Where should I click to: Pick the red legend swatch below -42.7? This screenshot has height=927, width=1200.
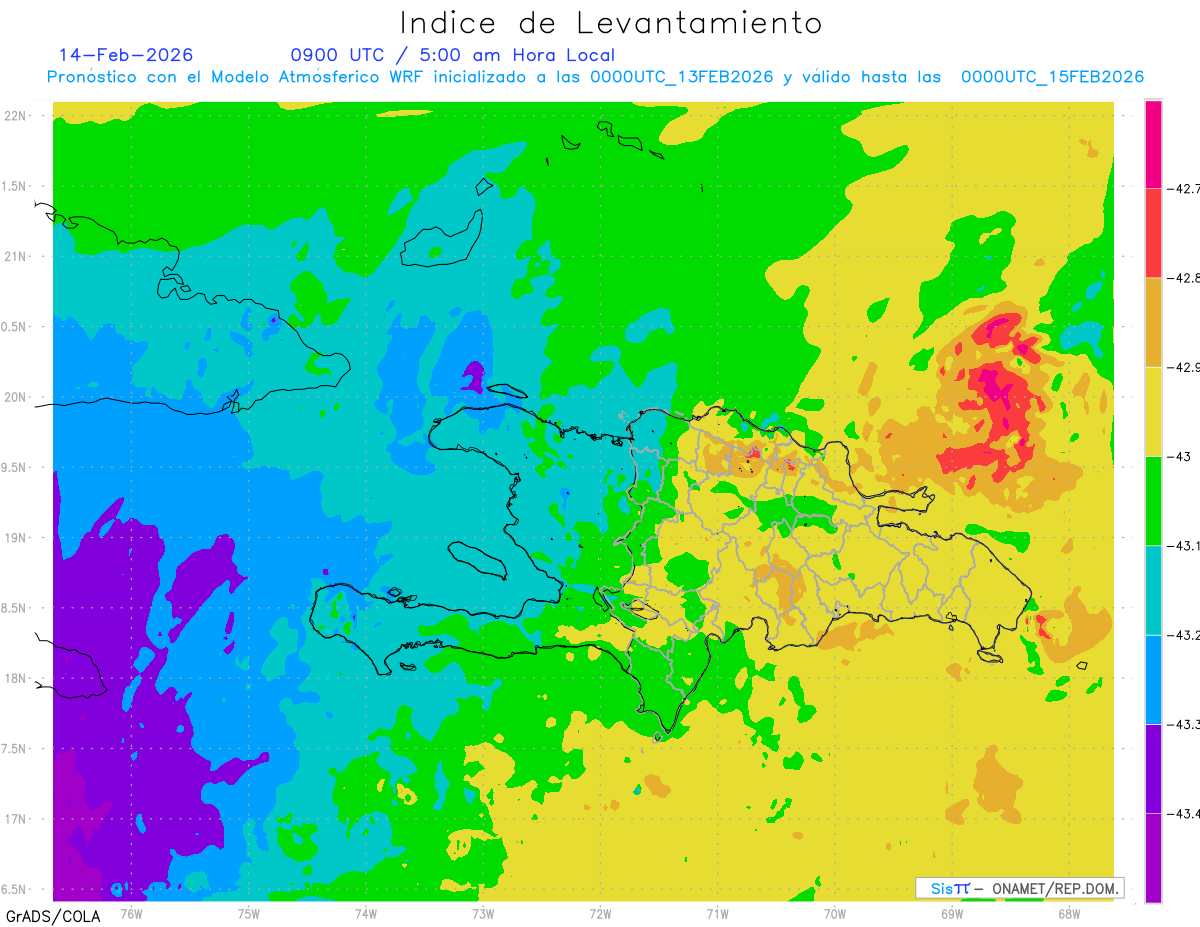[1153, 233]
